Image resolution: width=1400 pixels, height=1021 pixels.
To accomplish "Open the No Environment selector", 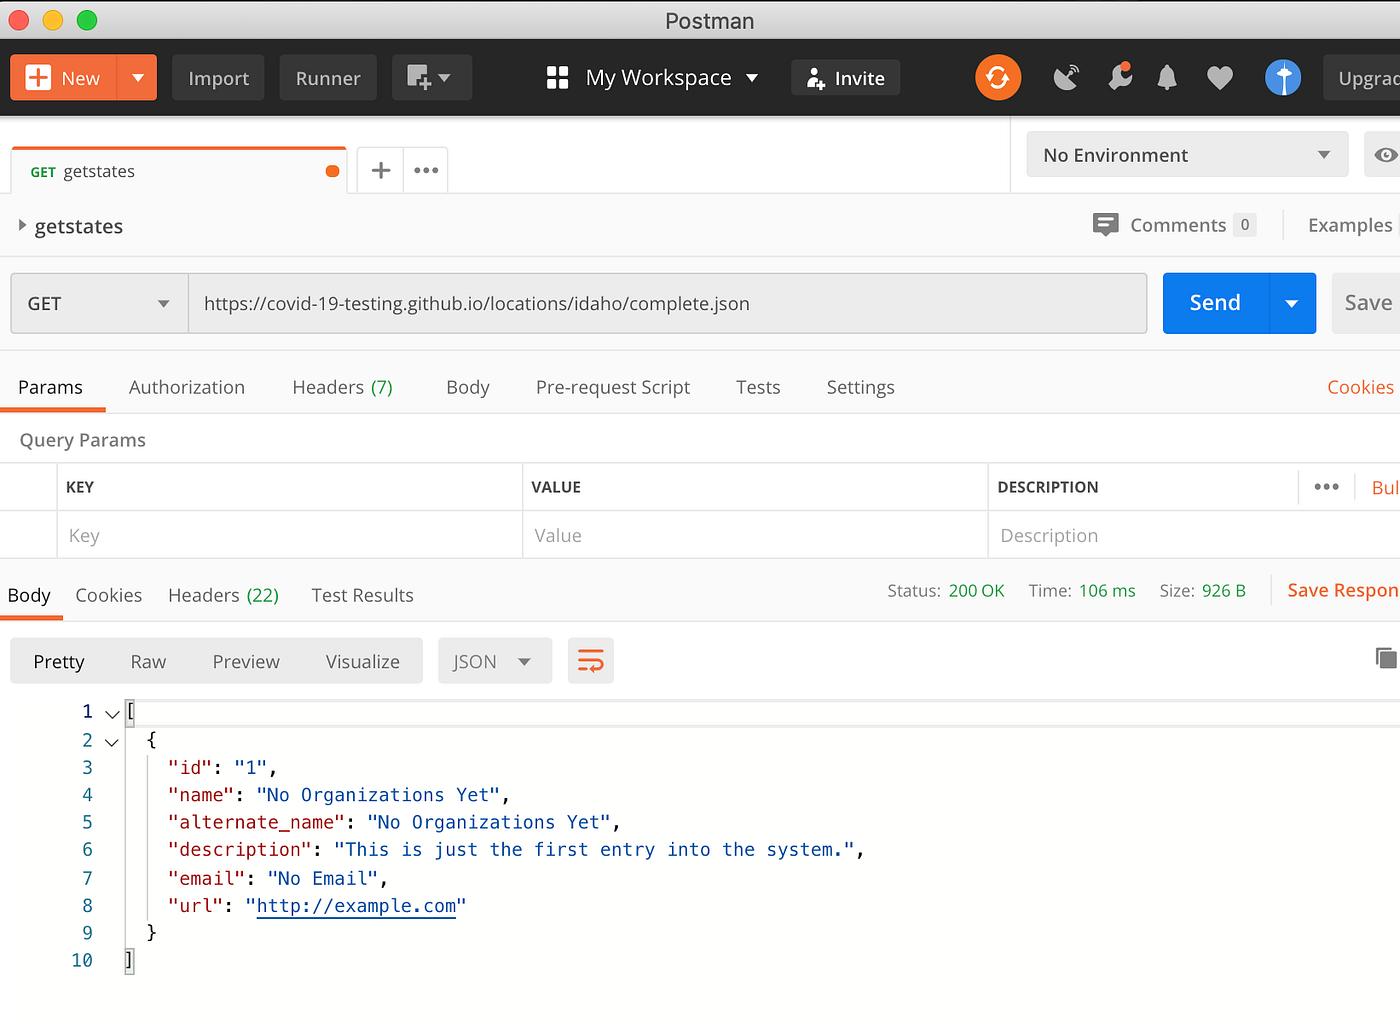I will [1187, 155].
